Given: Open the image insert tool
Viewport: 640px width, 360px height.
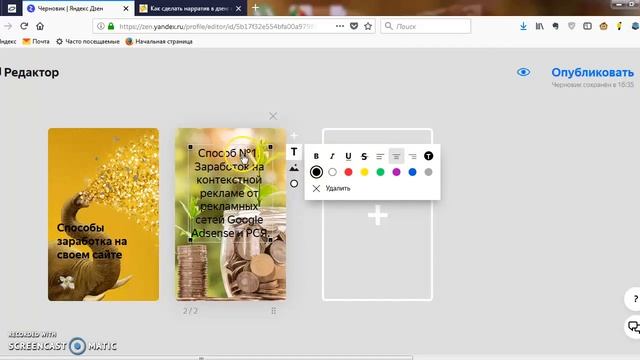Looking at the screenshot, I should pyautogui.click(x=294, y=168).
